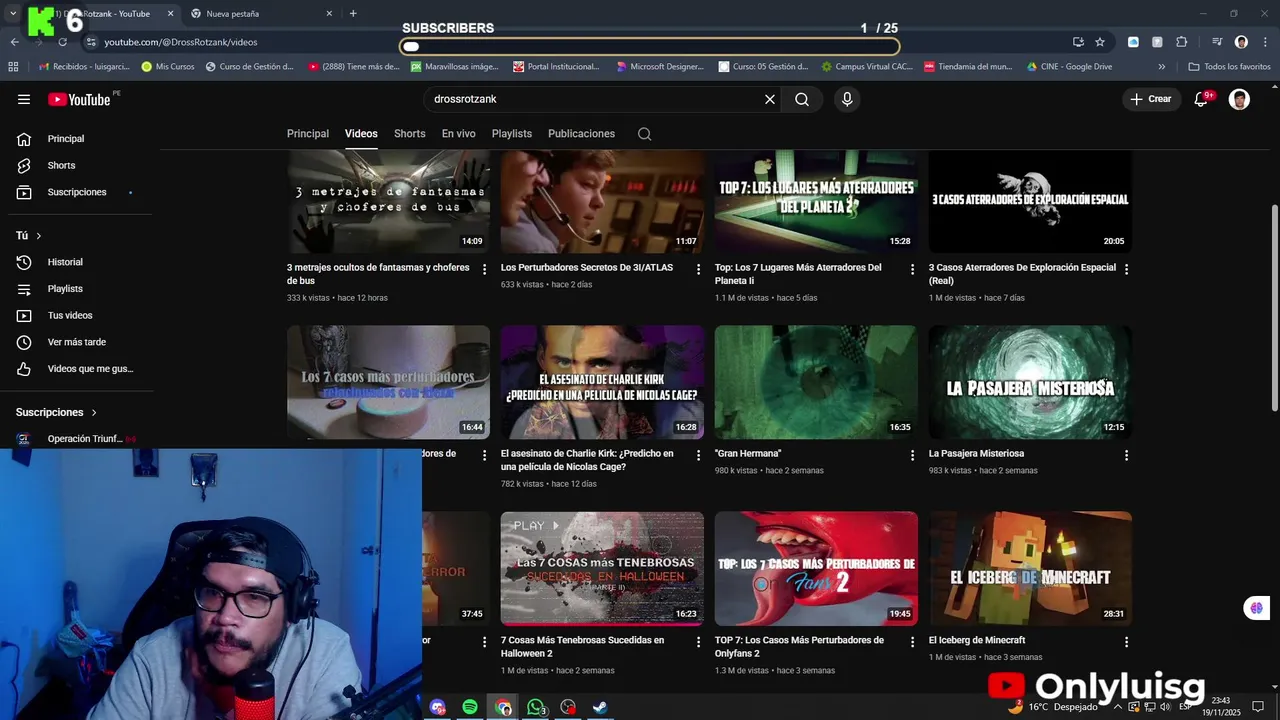This screenshot has width=1280, height=720.
Task: Click the Crear button
Action: (1150, 99)
